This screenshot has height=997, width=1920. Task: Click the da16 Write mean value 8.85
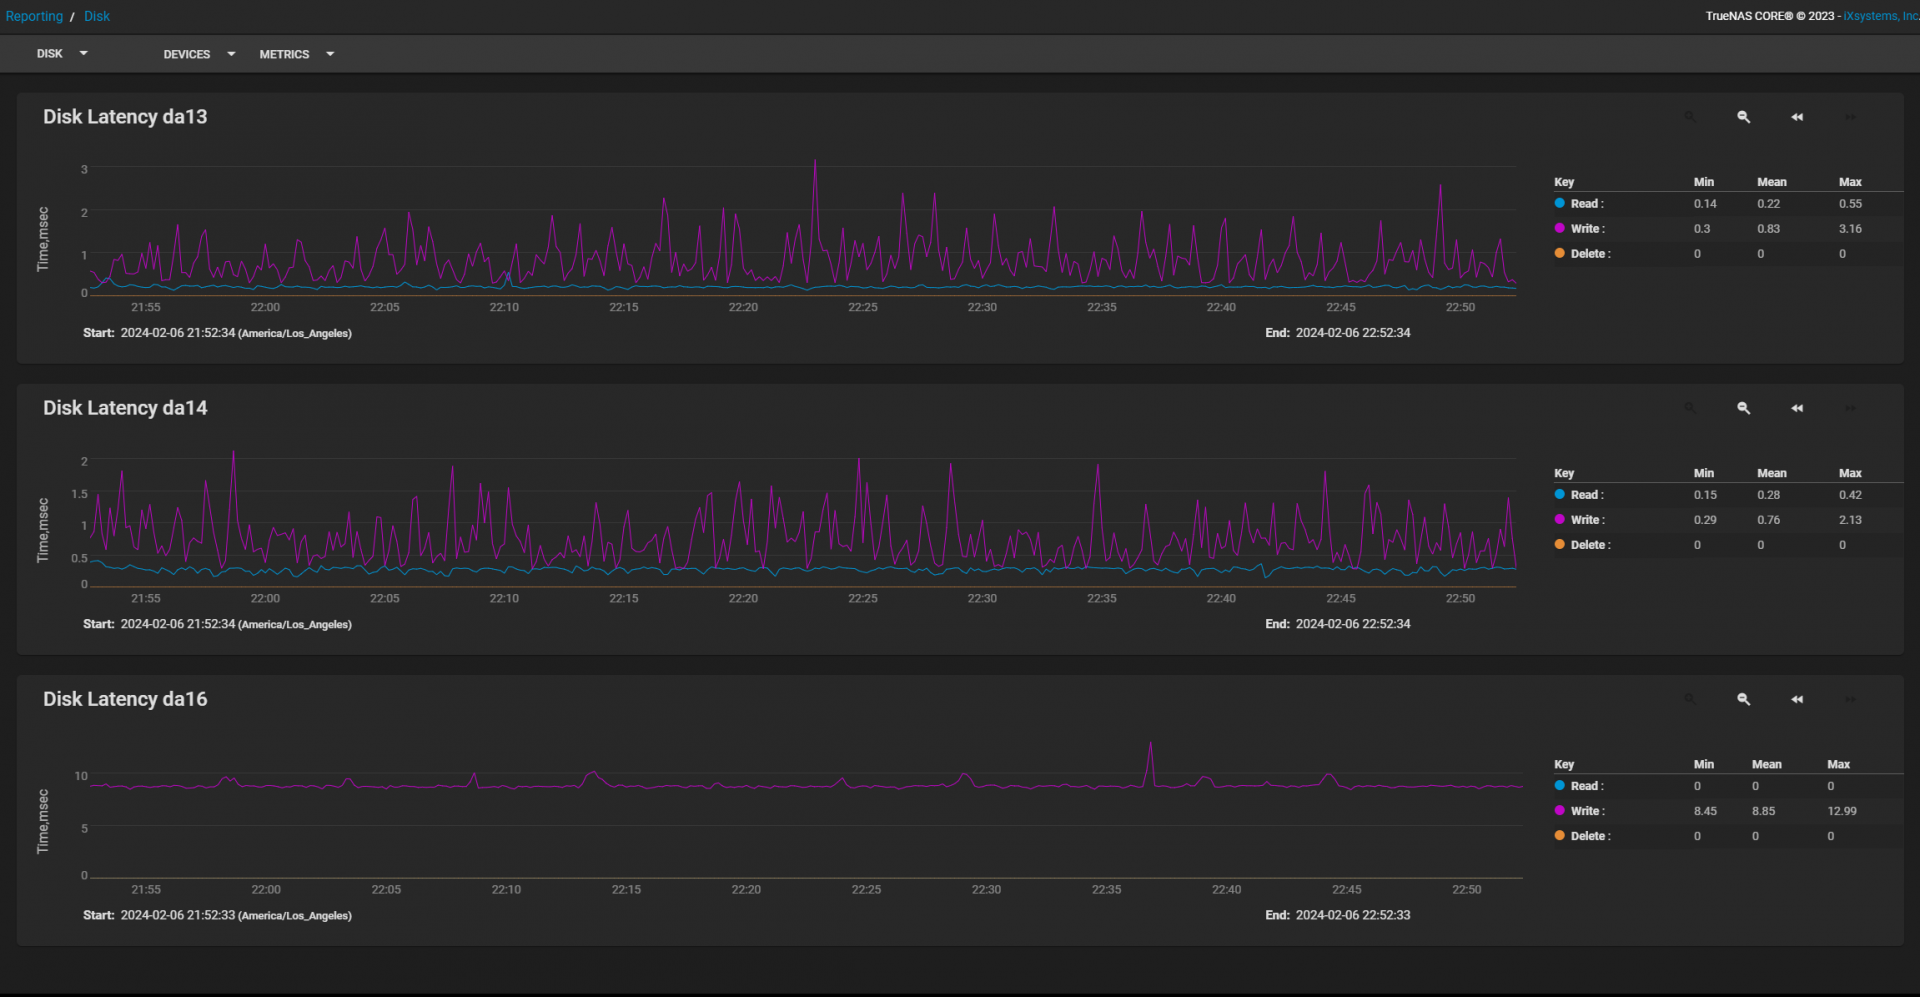1763,811
